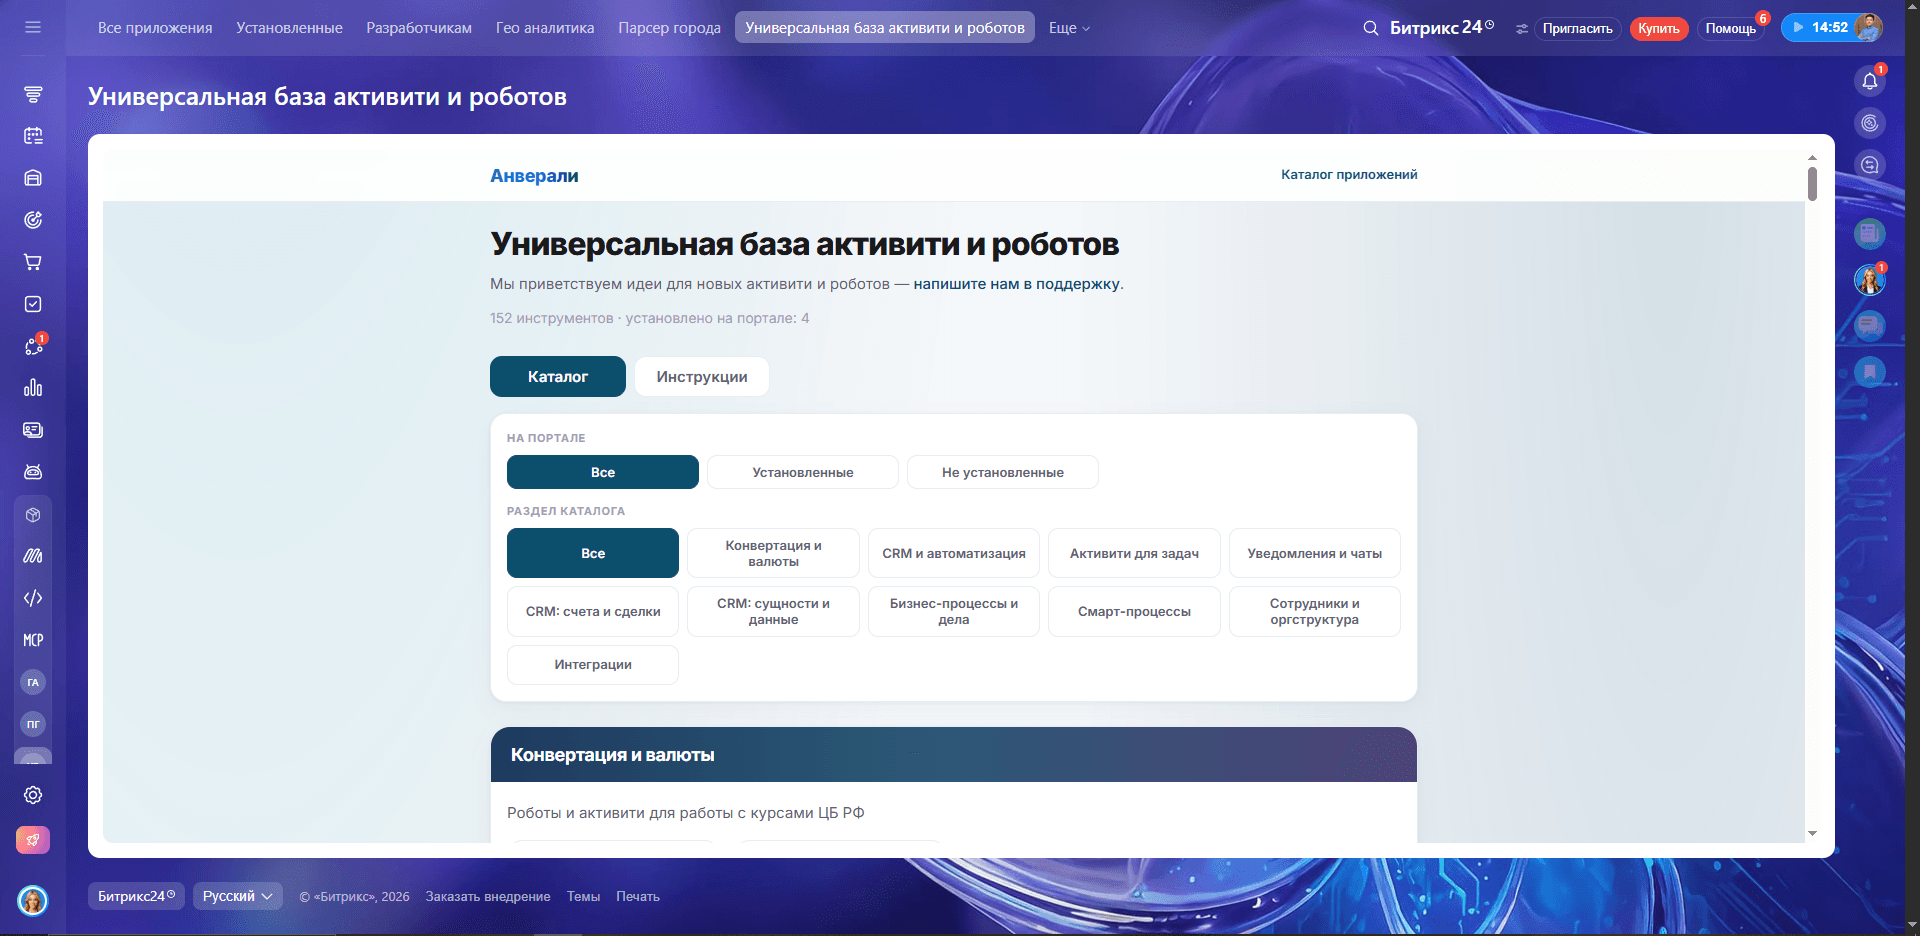Open 'Парсер города' in top menu
This screenshot has width=1920, height=936.
click(x=669, y=28)
